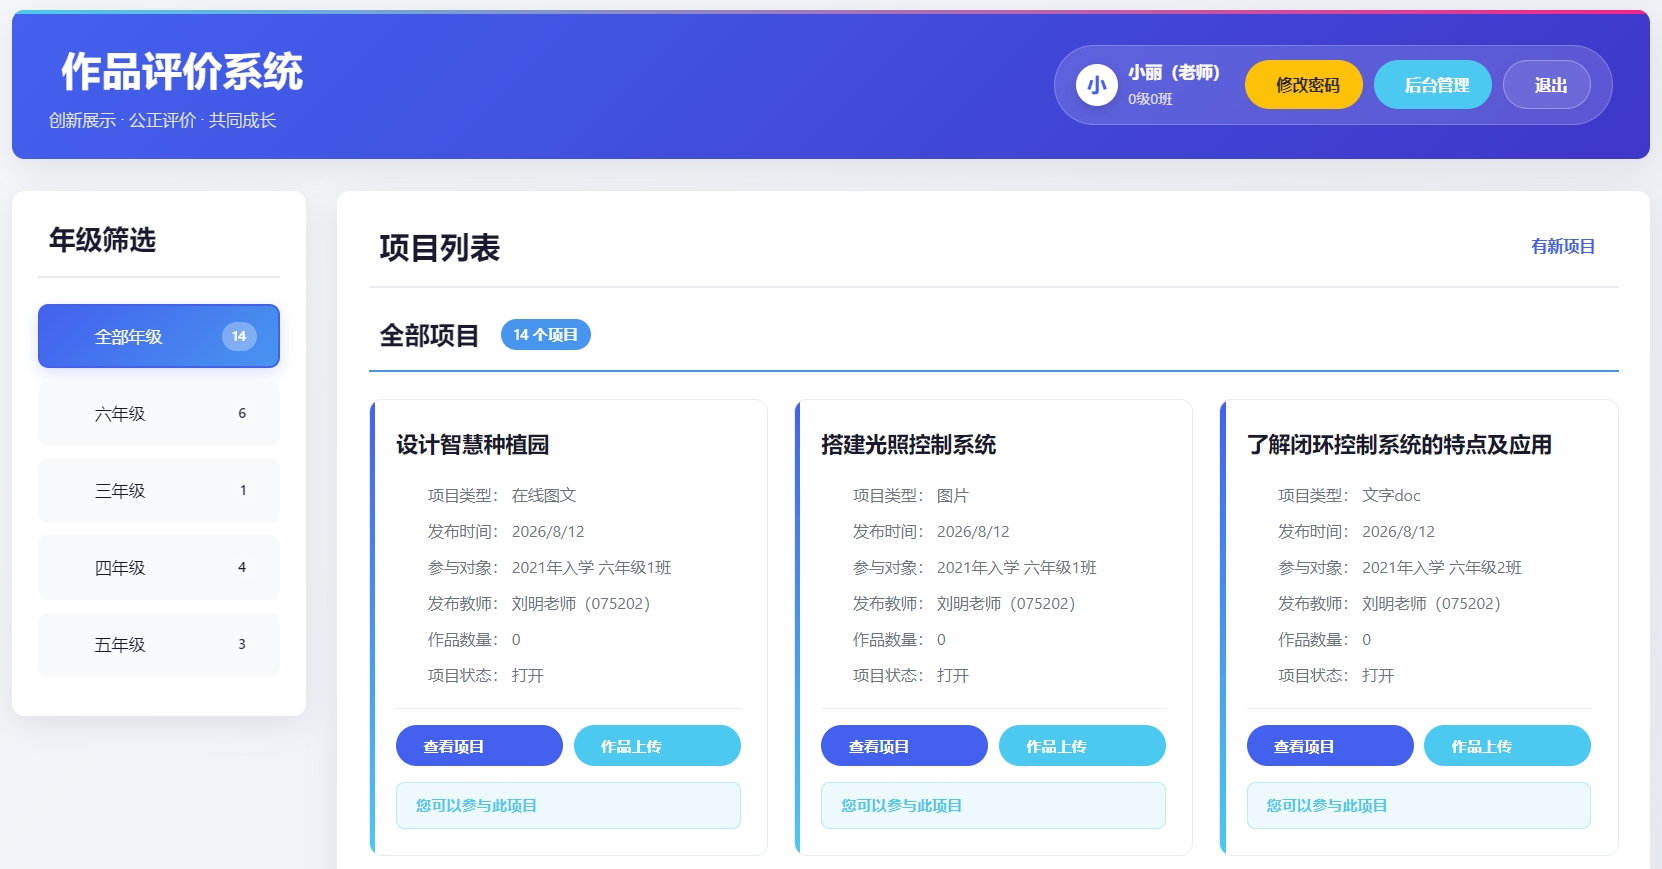Image resolution: width=1662 pixels, height=869 pixels.
Task: Click 您可以参与此项目 notice under 搭建光照控制系统
Action: click(x=993, y=805)
